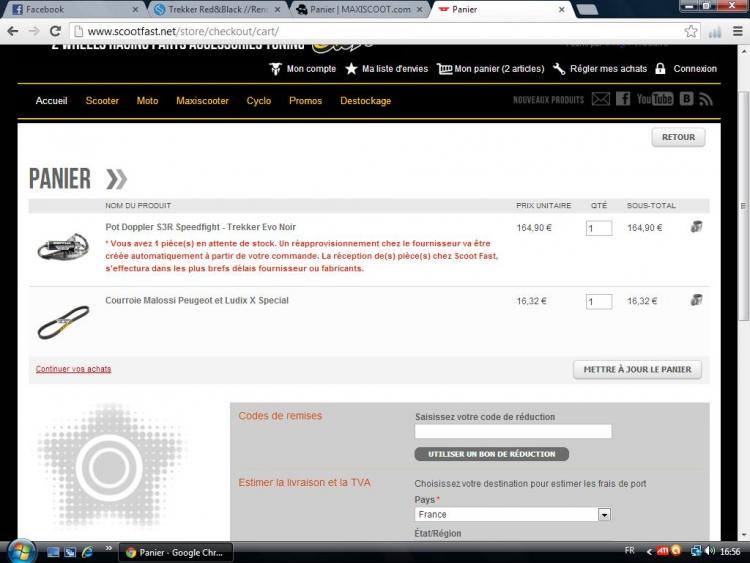The image size is (750, 563).
Task: Open the Promos menu
Action: (305, 100)
